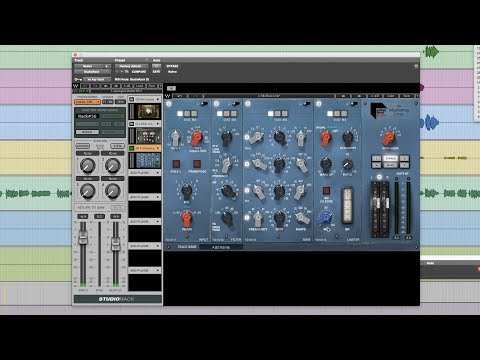The image size is (480, 360).
Task: Toggle the second Tone band on/off light
Action: tap(247, 164)
